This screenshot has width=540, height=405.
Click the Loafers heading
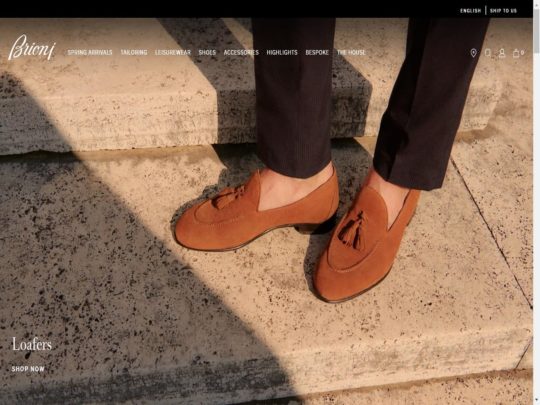click(x=32, y=344)
